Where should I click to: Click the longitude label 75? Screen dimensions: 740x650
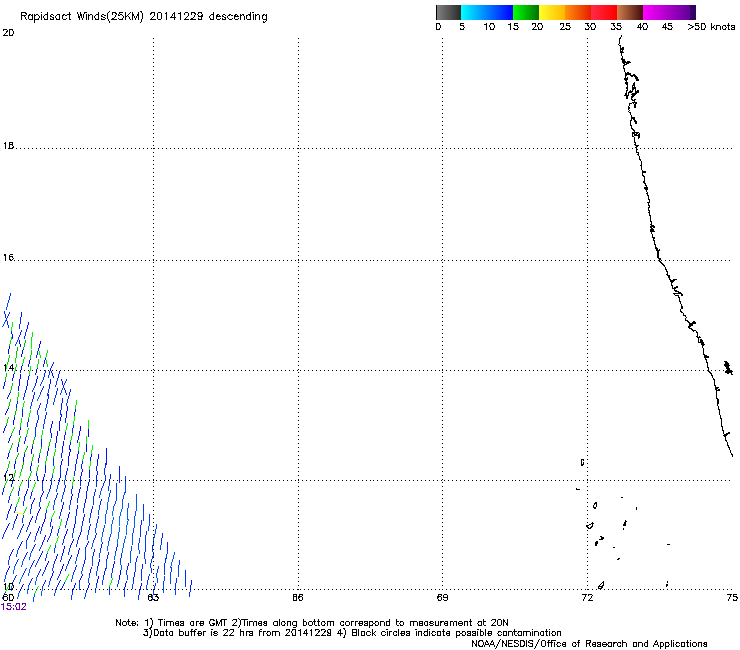pos(732,598)
